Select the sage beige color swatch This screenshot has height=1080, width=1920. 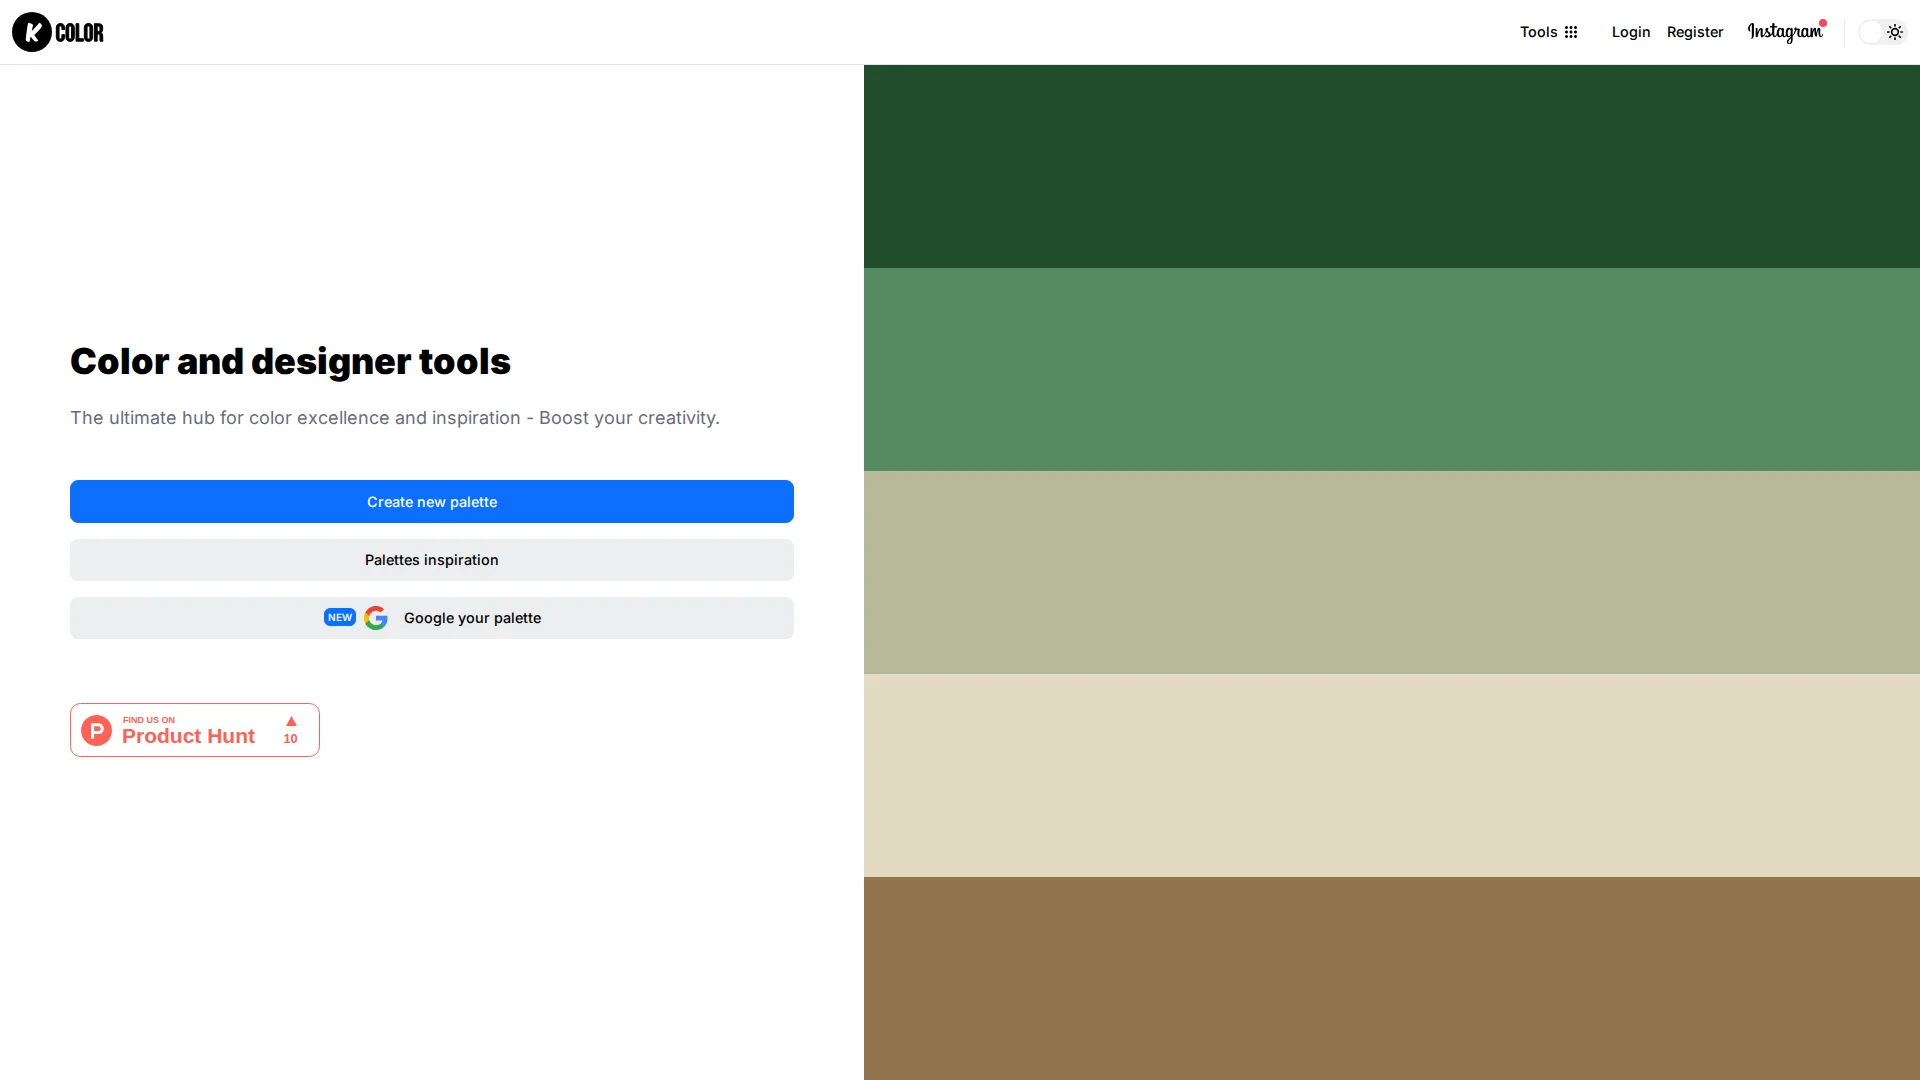1392,572
